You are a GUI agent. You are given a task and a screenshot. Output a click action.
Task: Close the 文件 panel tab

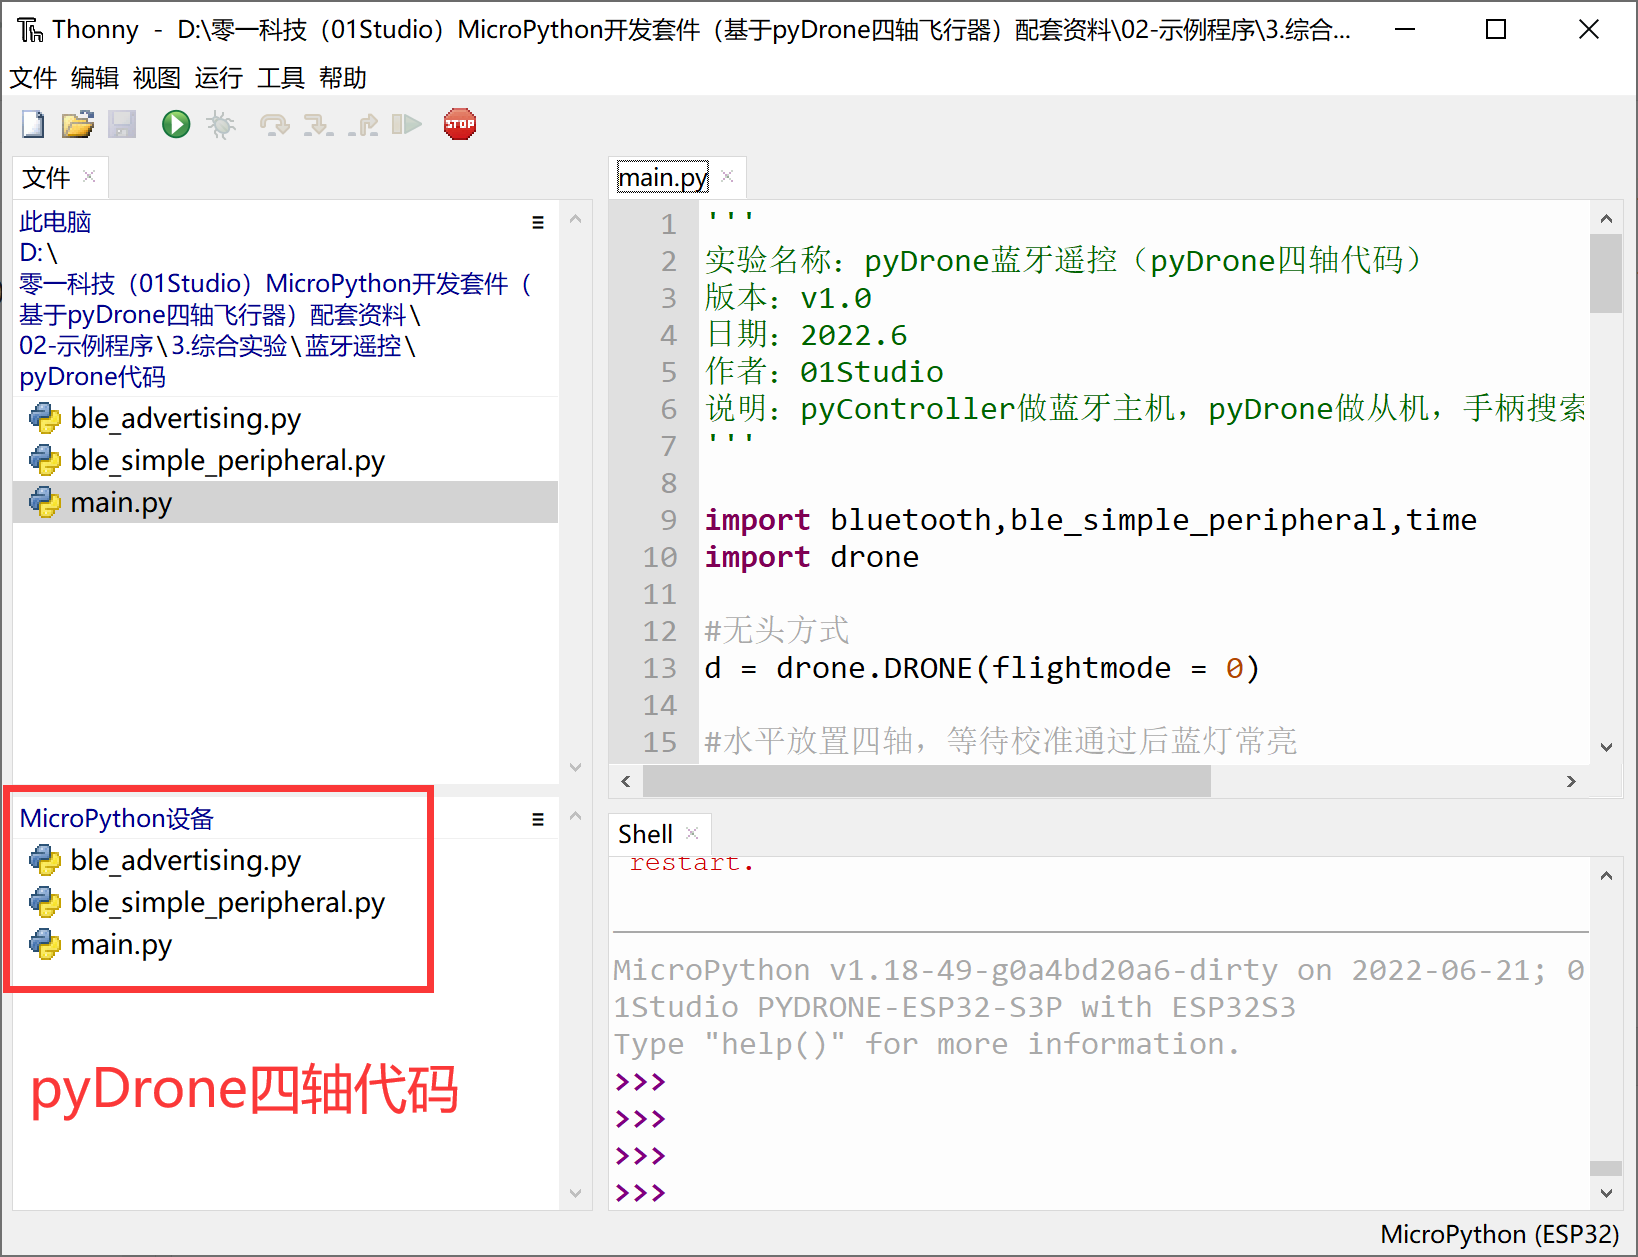point(89,176)
